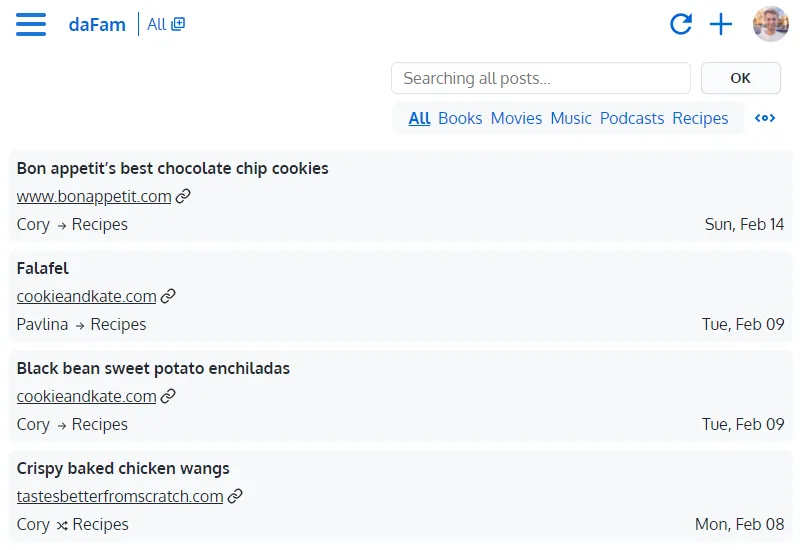Click link icon on enchiladas post
The image size is (801, 550).
(x=168, y=396)
